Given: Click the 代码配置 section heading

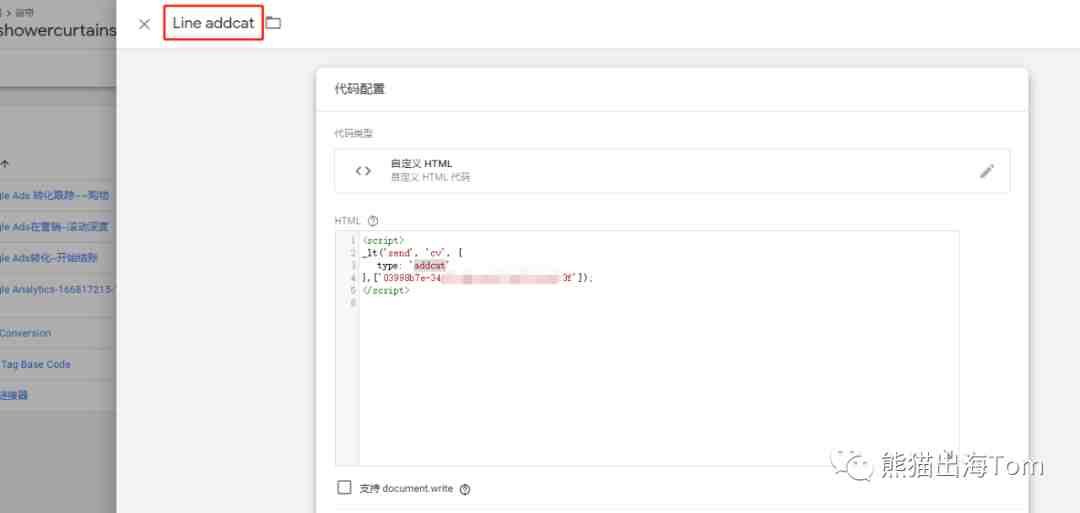Looking at the screenshot, I should (x=360, y=90).
